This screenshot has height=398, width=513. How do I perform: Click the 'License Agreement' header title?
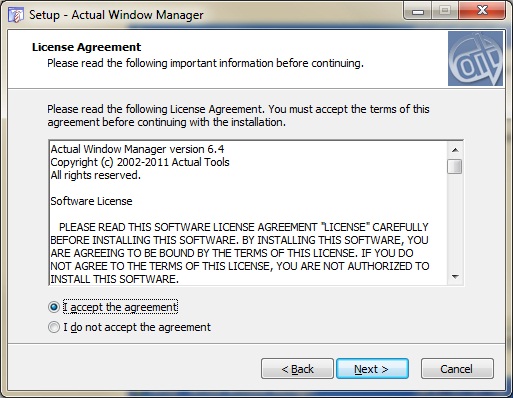pos(86,47)
